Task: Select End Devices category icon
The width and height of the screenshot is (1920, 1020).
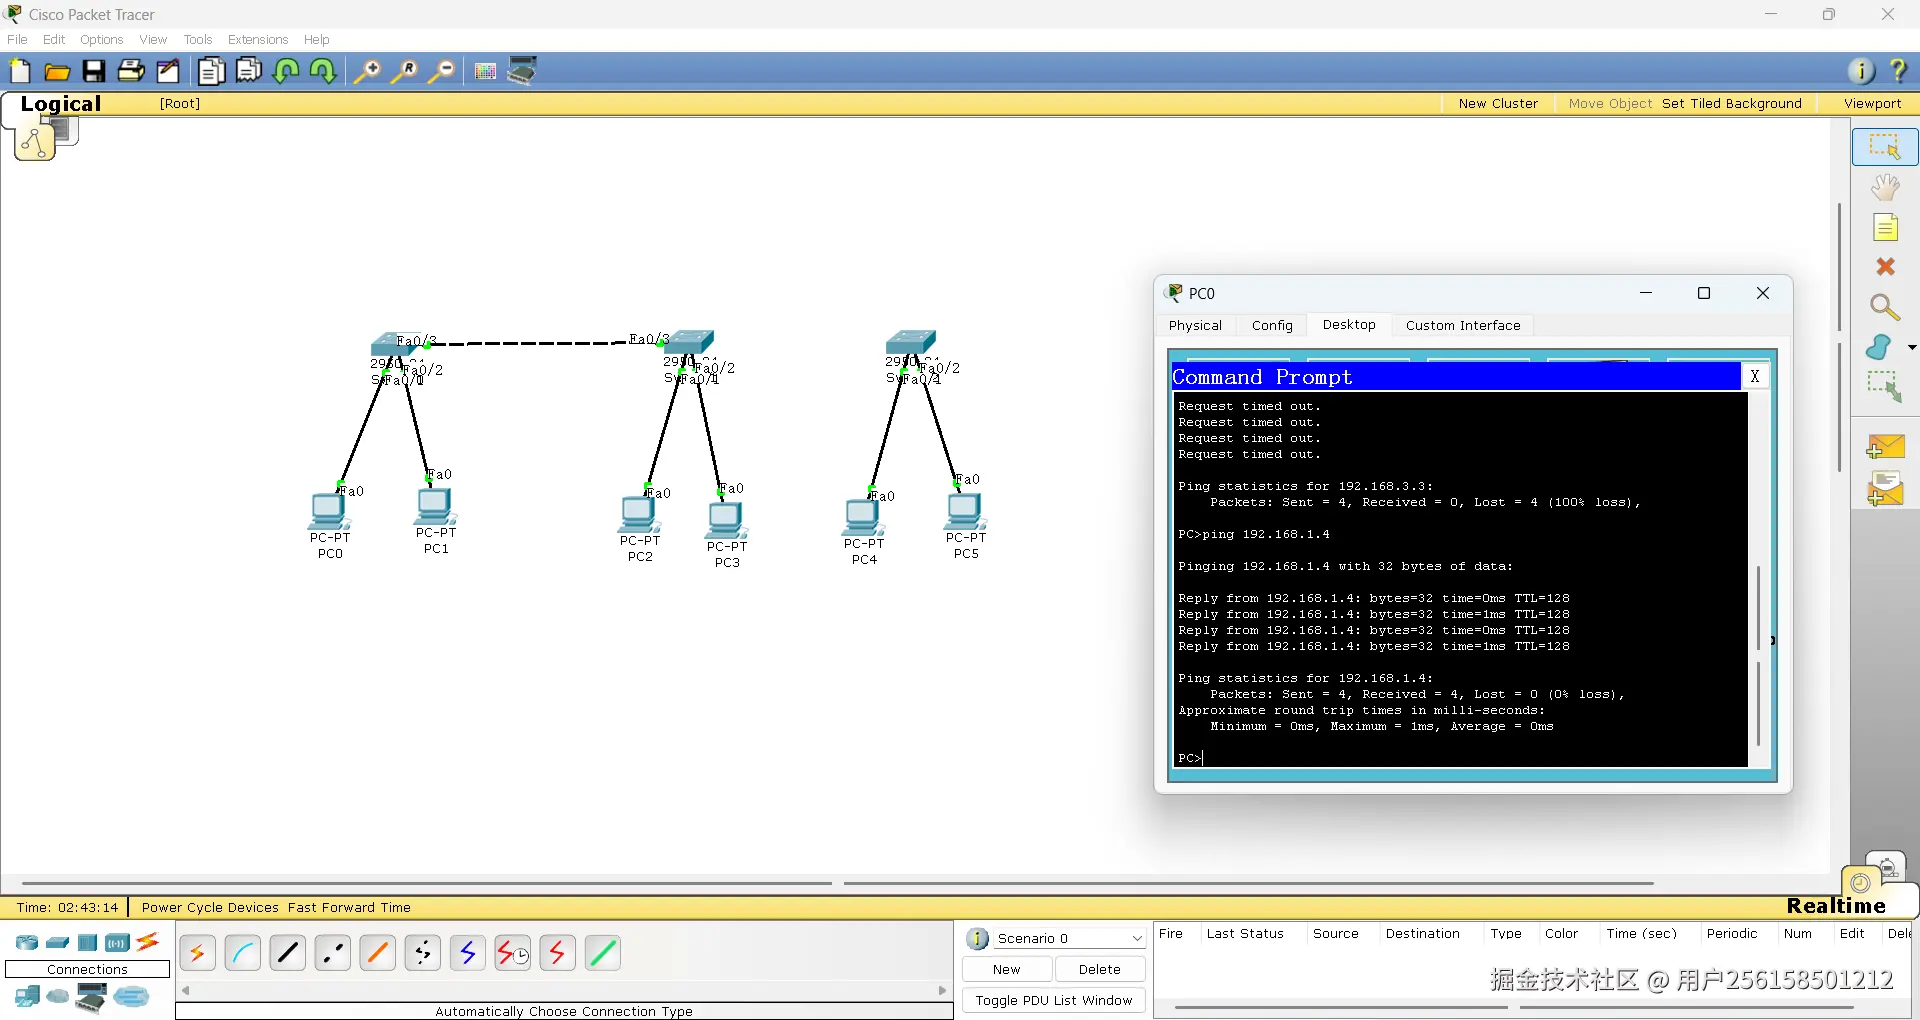Action: (27, 996)
